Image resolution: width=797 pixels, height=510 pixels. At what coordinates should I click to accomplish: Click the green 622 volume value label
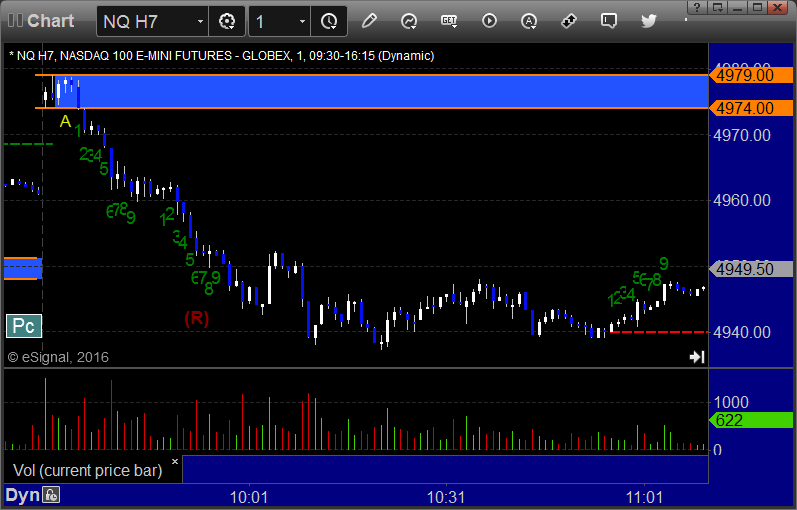pyautogui.click(x=751, y=420)
